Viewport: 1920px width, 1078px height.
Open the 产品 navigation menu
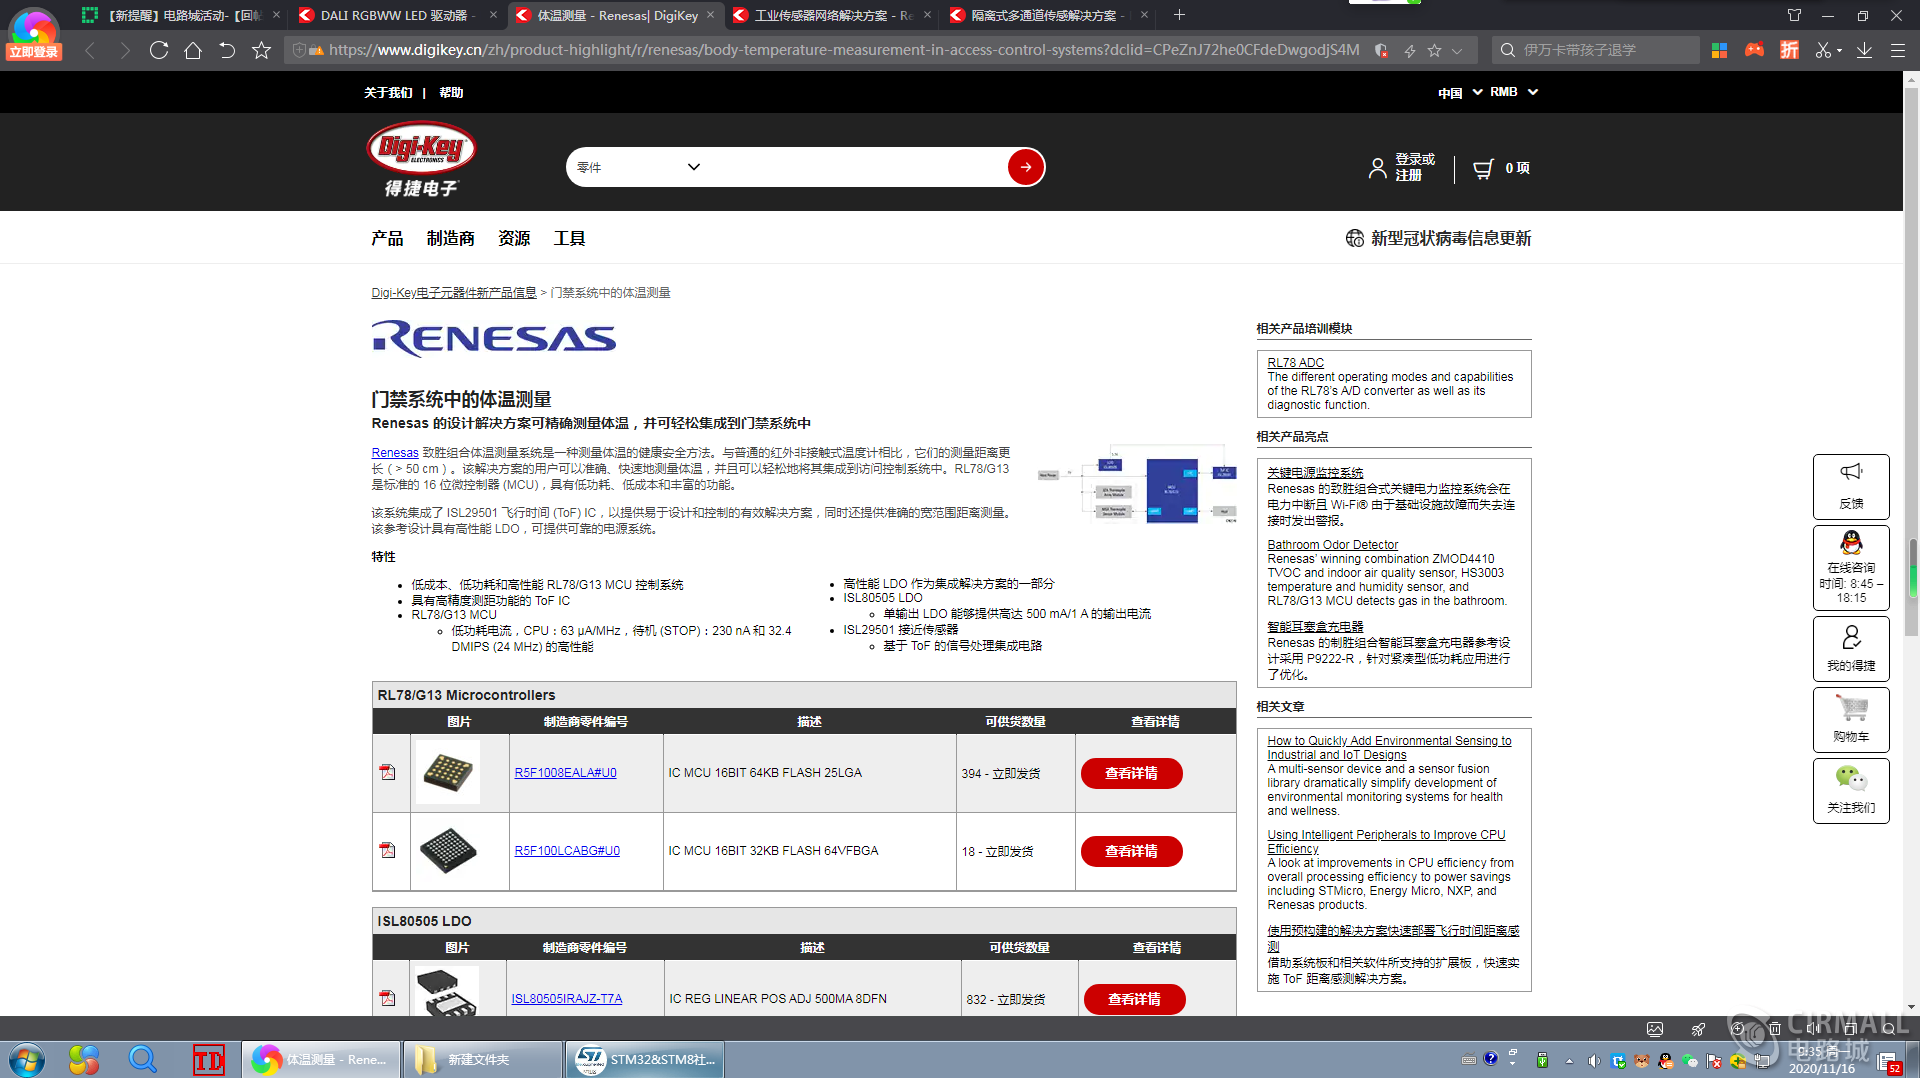tap(387, 238)
